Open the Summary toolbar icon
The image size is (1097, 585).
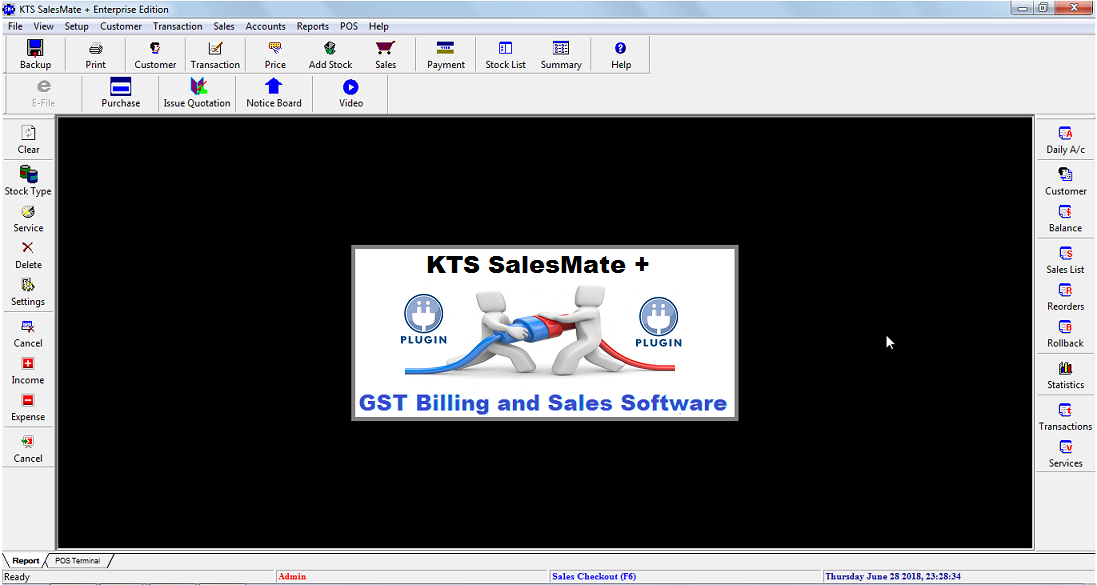pyautogui.click(x=561, y=48)
